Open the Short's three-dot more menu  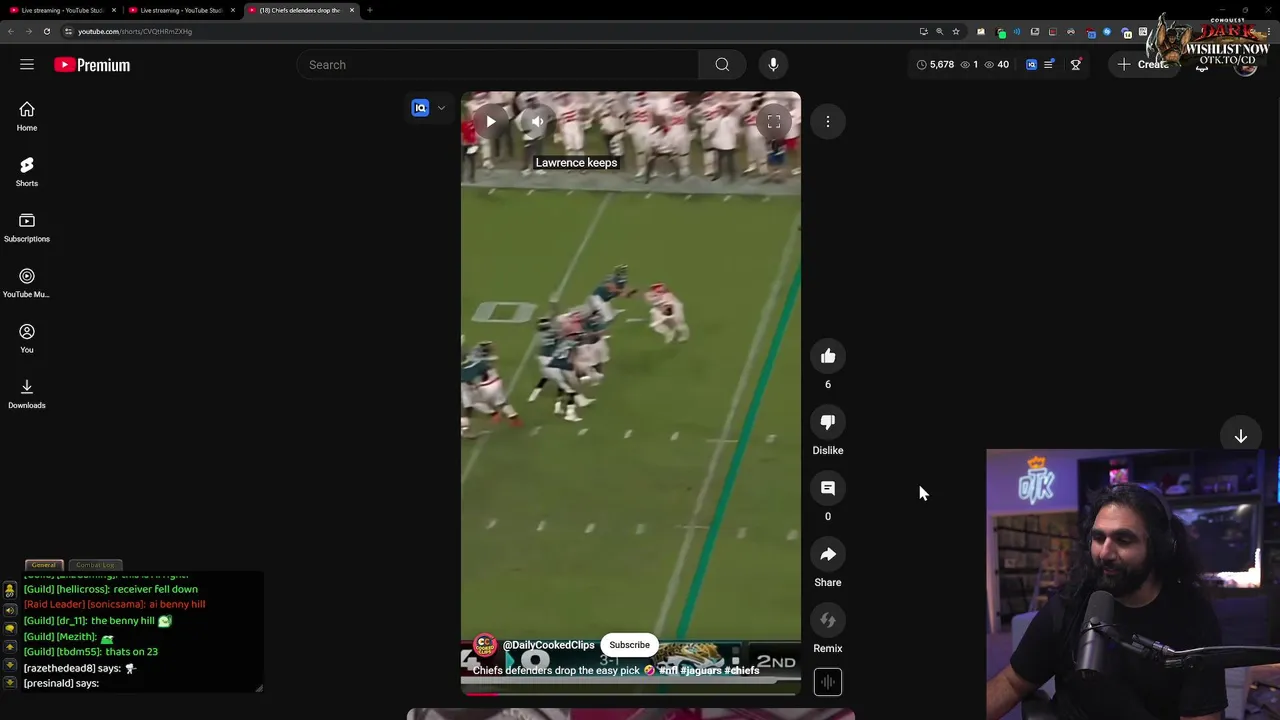828,122
